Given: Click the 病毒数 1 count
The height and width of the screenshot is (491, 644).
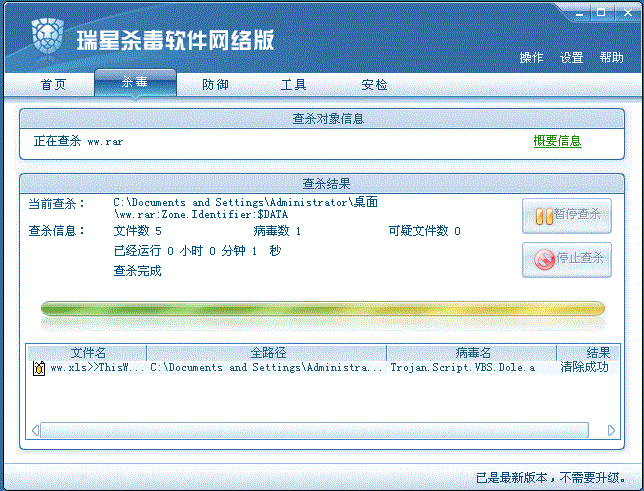Looking at the screenshot, I should tap(277, 231).
